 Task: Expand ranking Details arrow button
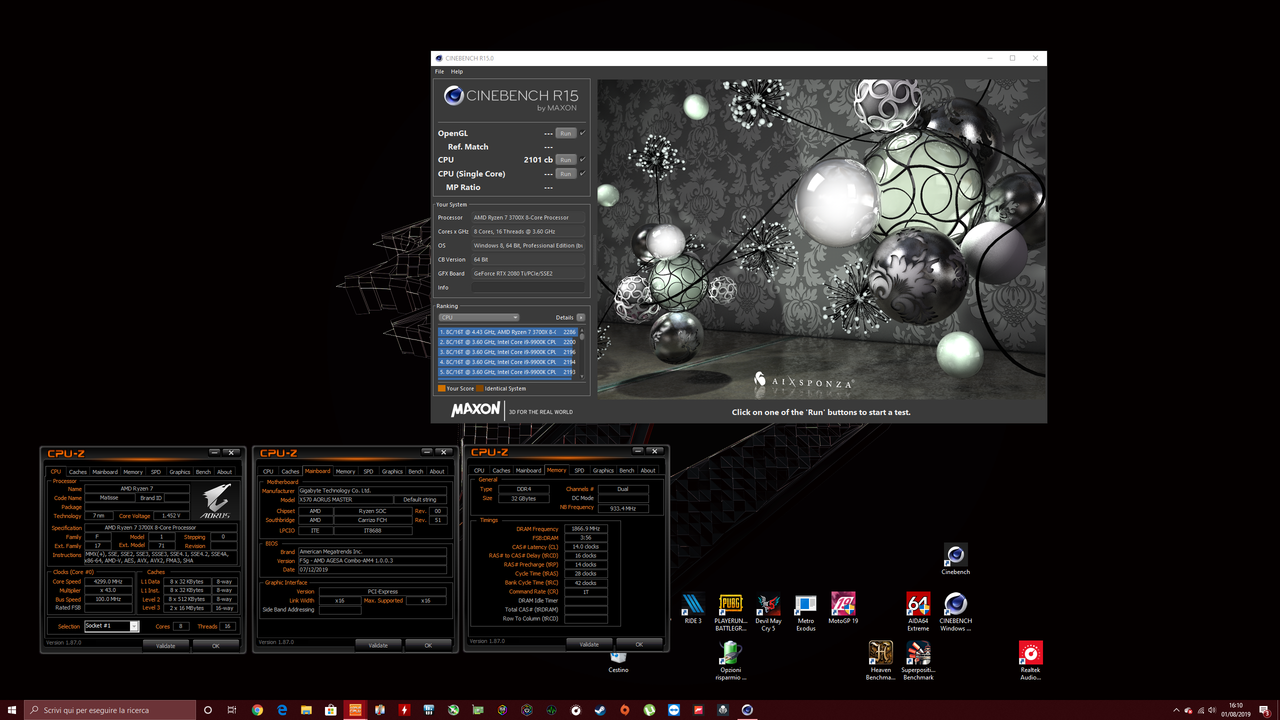pyautogui.click(x=580, y=317)
